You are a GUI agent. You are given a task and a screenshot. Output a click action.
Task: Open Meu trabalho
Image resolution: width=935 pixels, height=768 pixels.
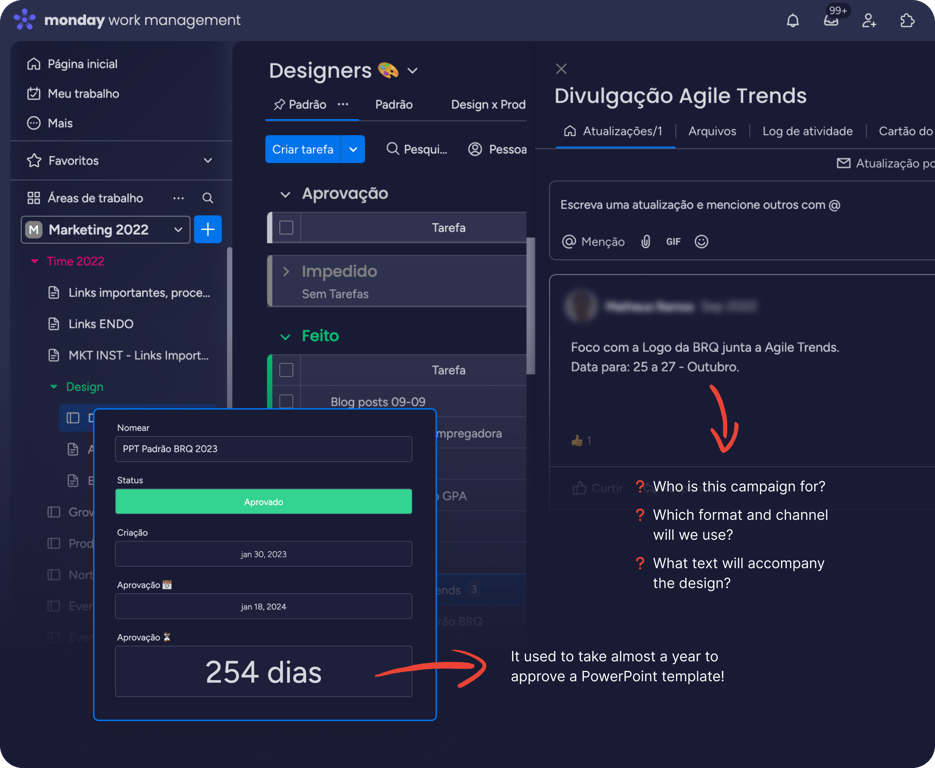[73, 94]
